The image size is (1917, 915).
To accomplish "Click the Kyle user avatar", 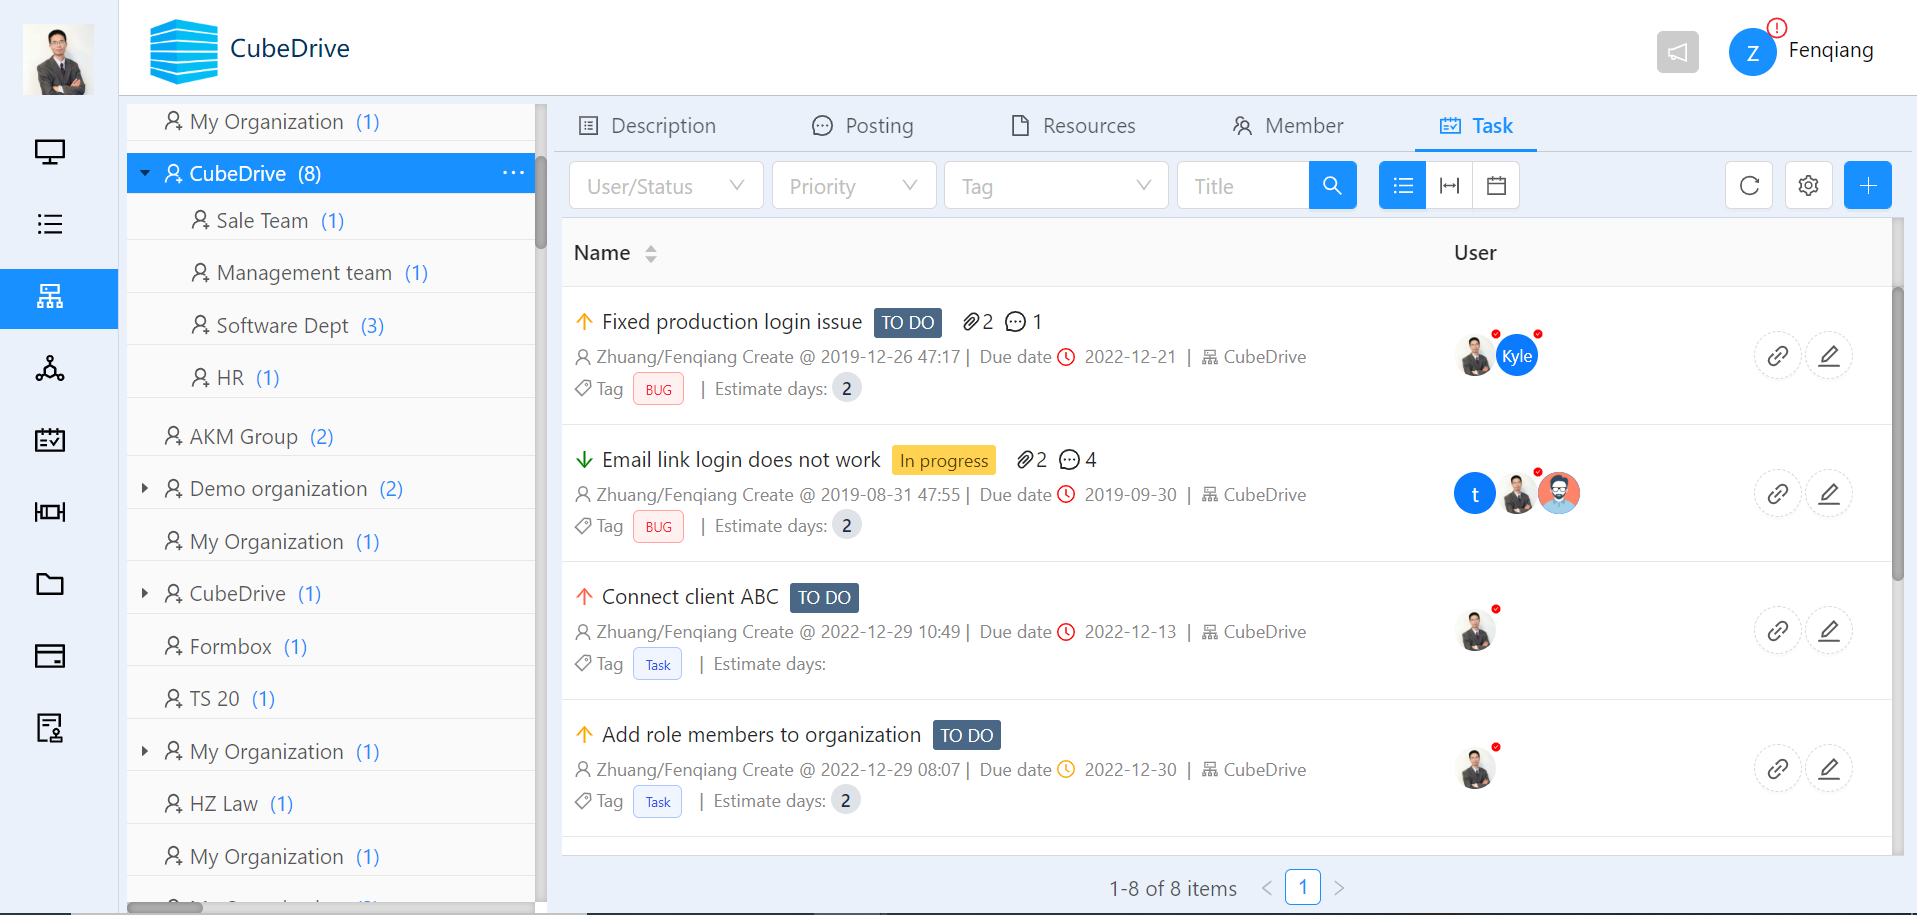I will (x=1516, y=356).
